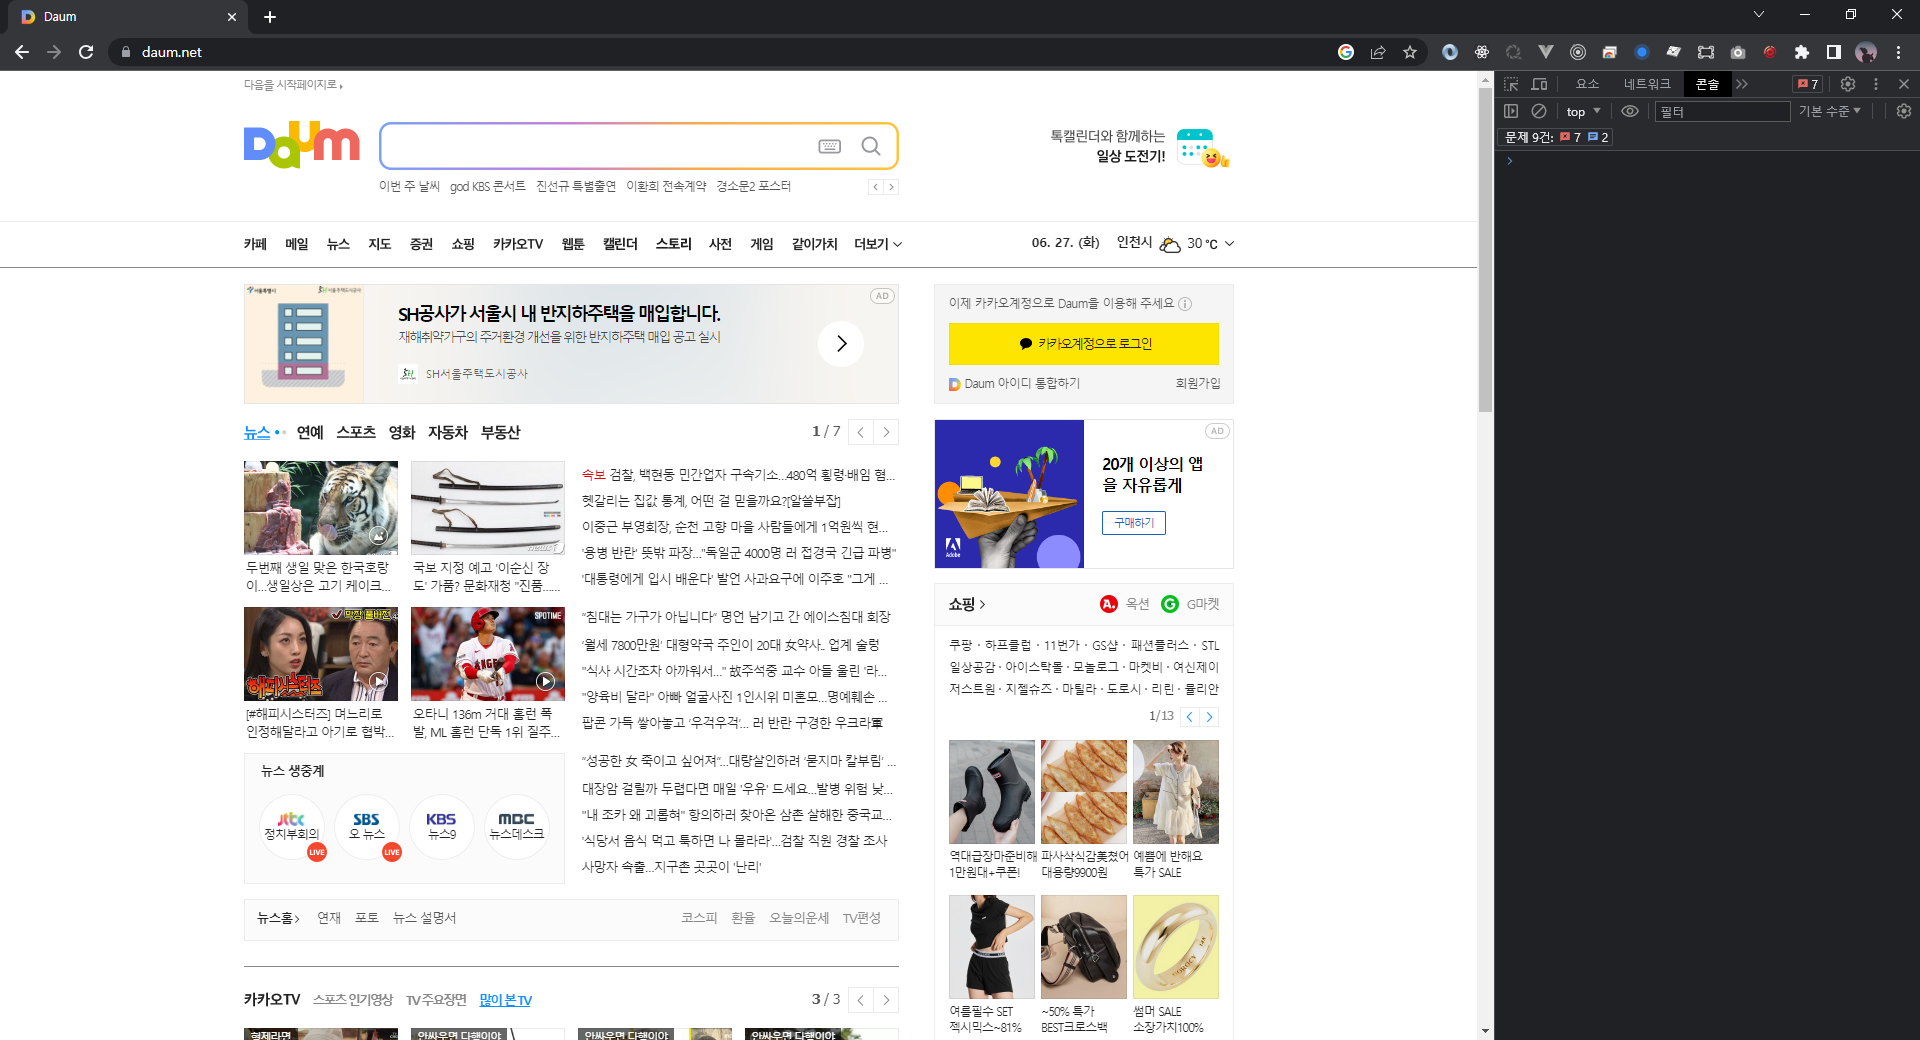Click the clear console icon
Image resolution: width=1920 pixels, height=1040 pixels.
tap(1539, 111)
